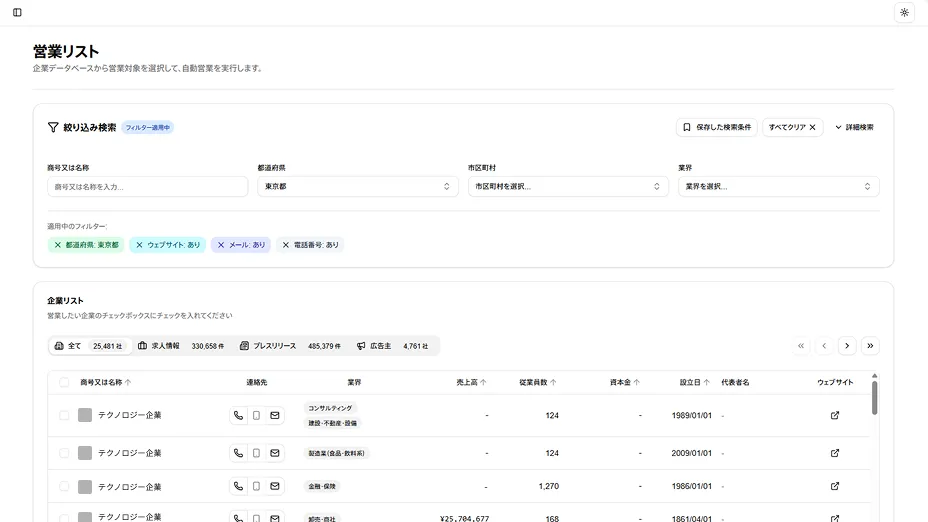Click company logo in the 1989/01/01 row
Viewport: 928px width, 522px height.
coord(85,415)
